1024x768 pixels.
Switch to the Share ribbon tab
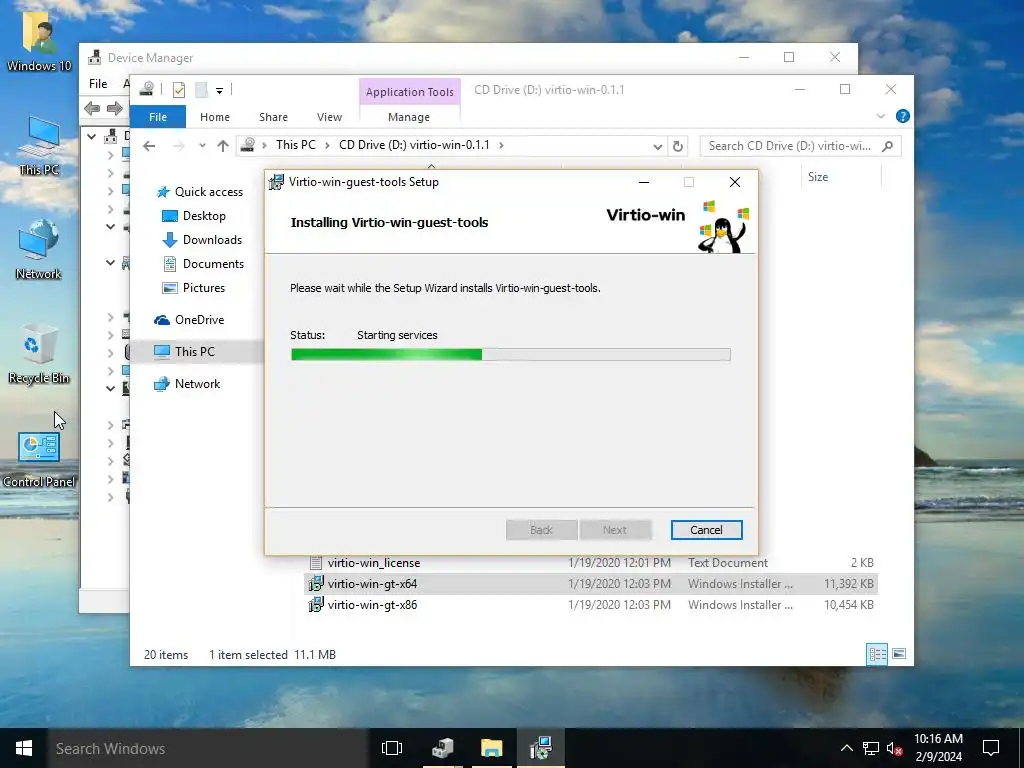(x=273, y=117)
